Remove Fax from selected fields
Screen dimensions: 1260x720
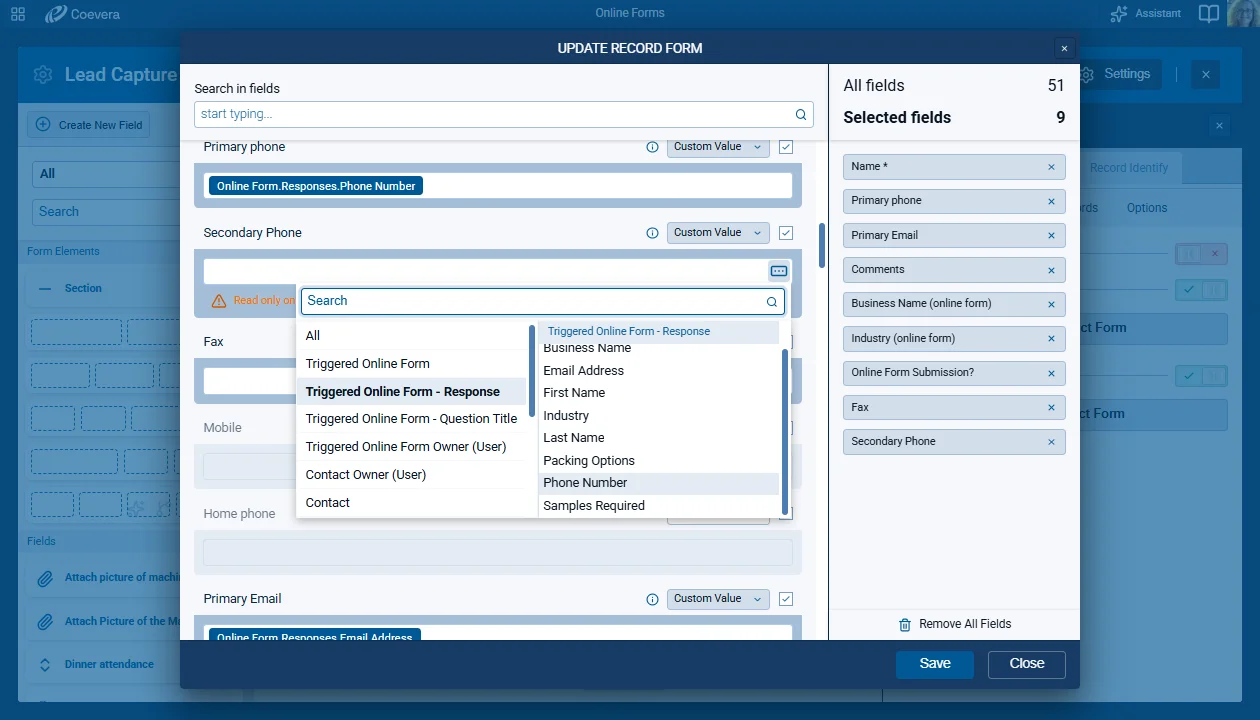pos(1051,408)
